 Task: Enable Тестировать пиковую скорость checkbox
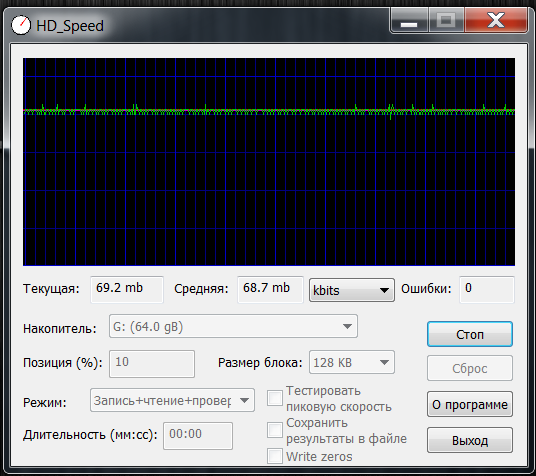[x=275, y=398]
